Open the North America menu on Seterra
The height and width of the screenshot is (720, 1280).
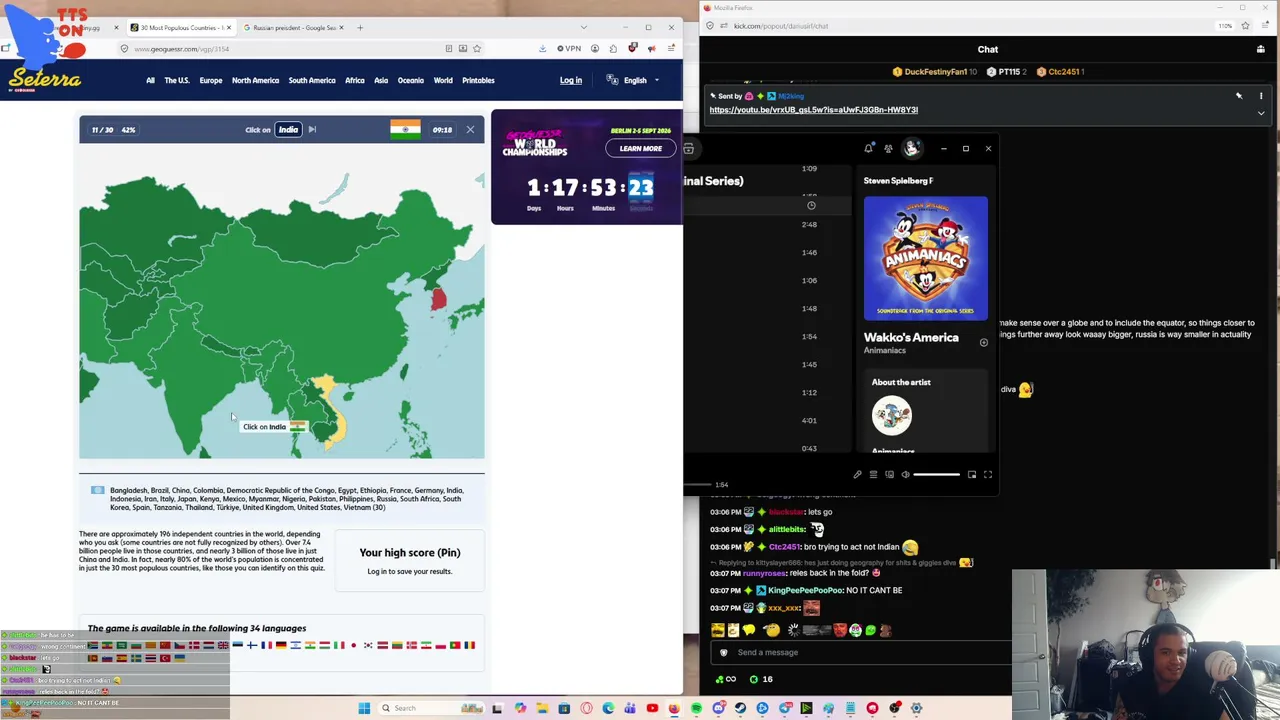255,80
